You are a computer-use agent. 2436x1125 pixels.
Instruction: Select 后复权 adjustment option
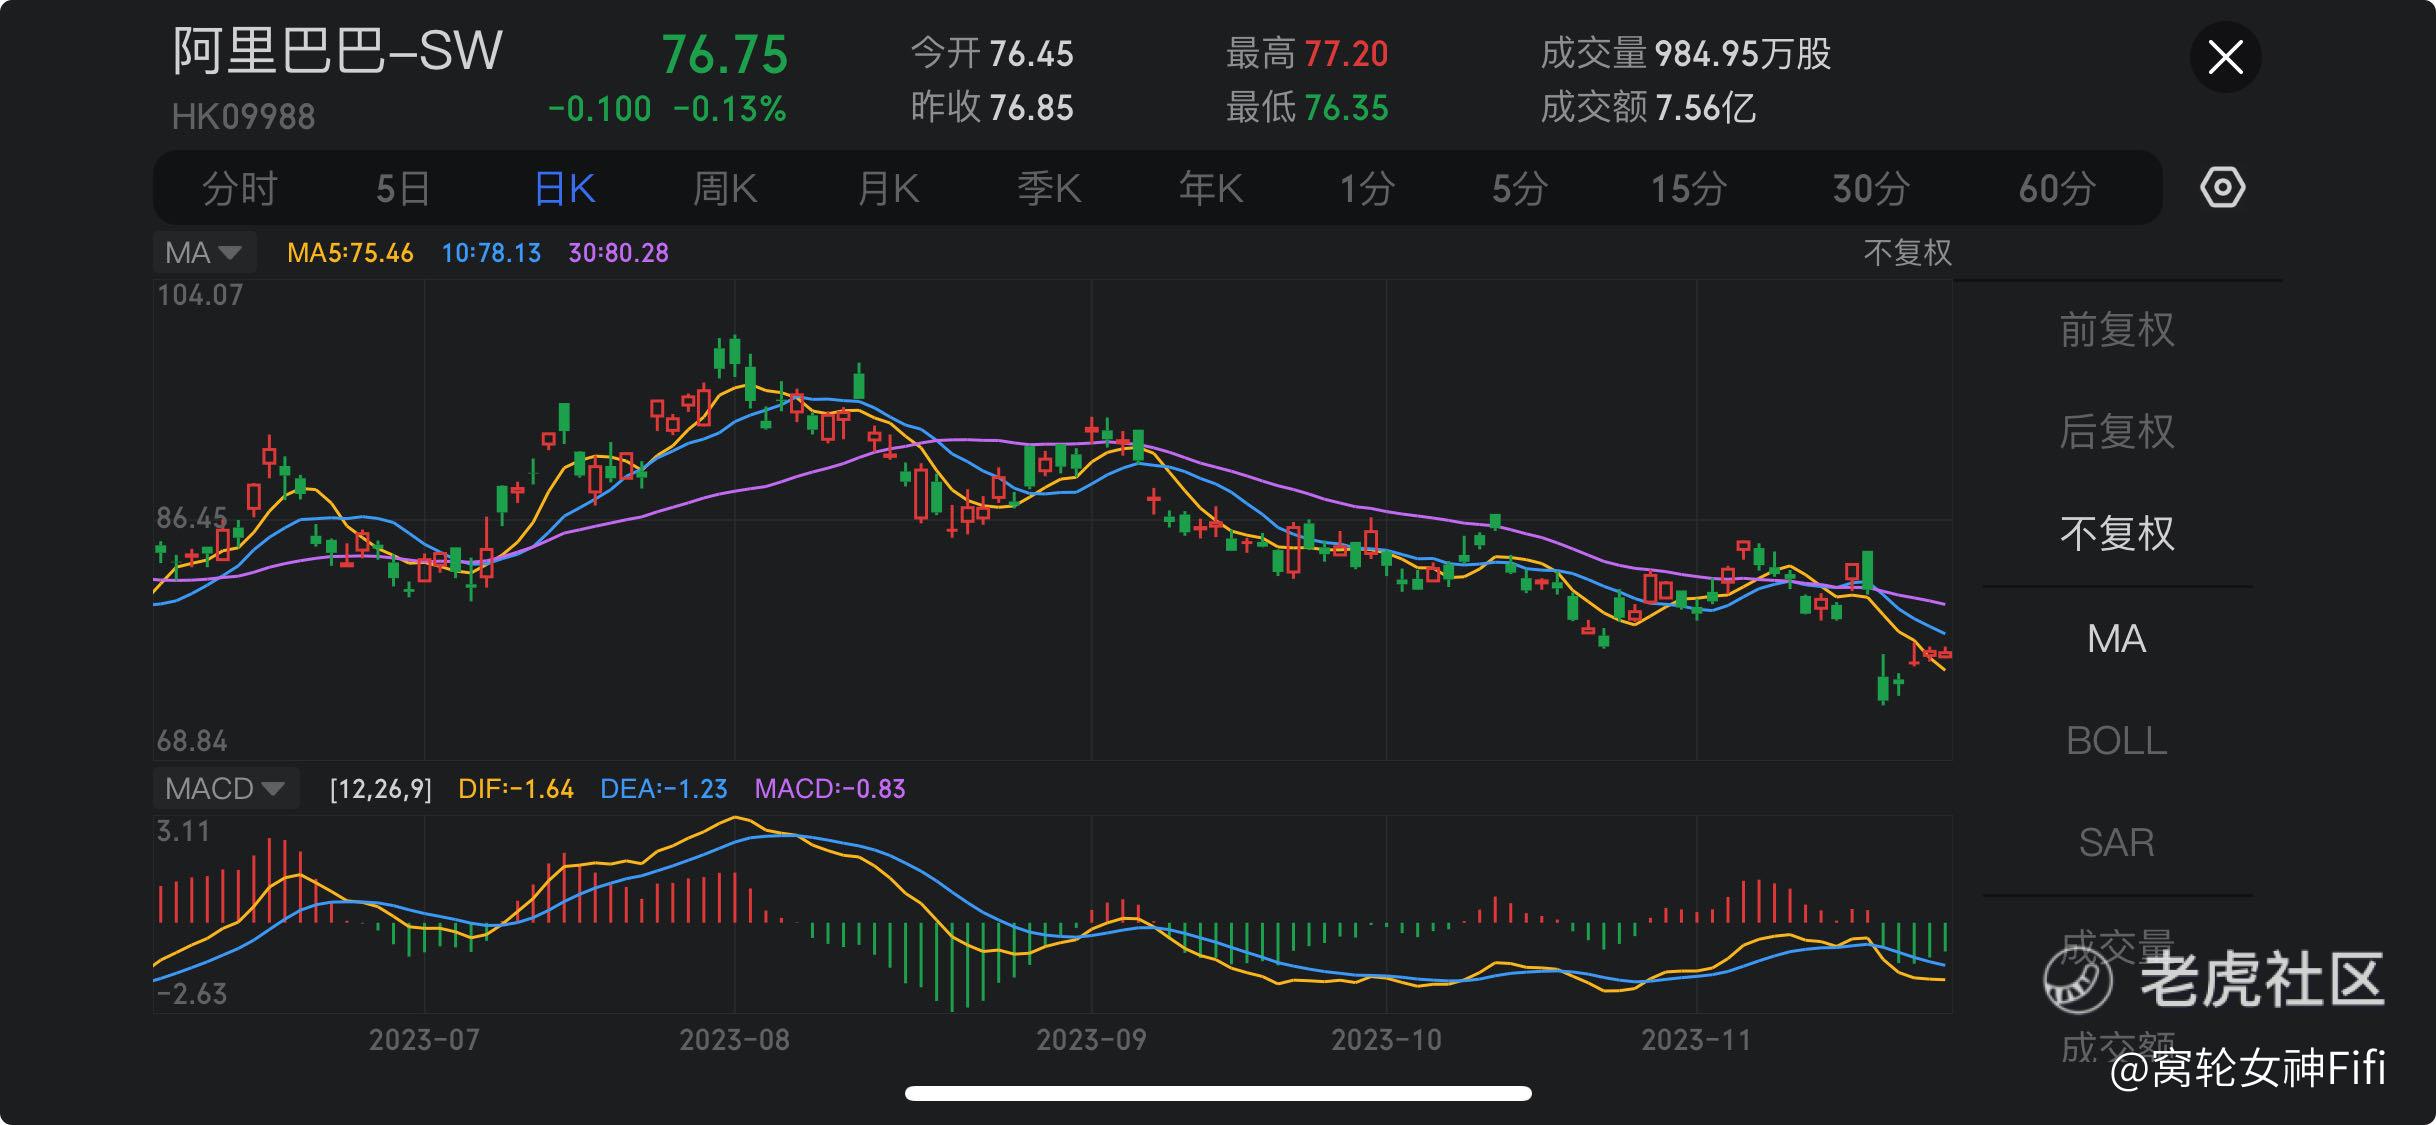pos(2116,432)
